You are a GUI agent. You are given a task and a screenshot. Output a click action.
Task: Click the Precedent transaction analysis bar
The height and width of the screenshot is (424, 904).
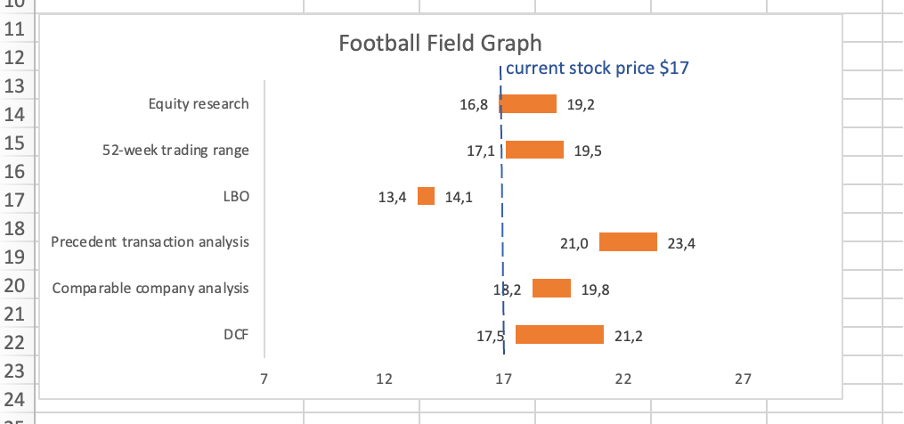(628, 242)
